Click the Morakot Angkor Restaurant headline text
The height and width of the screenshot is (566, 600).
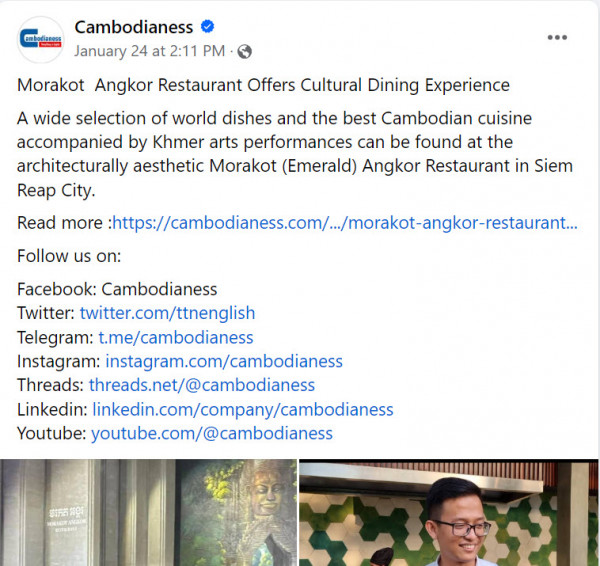(263, 85)
